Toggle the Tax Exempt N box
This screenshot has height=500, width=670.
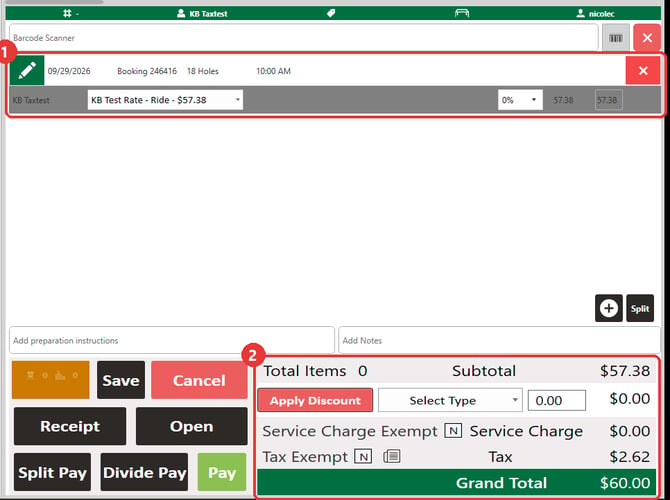click(363, 456)
